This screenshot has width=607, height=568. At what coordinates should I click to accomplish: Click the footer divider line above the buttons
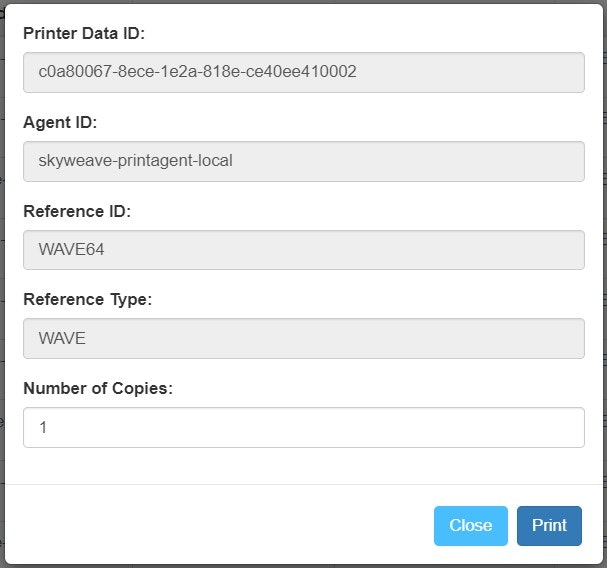coord(304,484)
